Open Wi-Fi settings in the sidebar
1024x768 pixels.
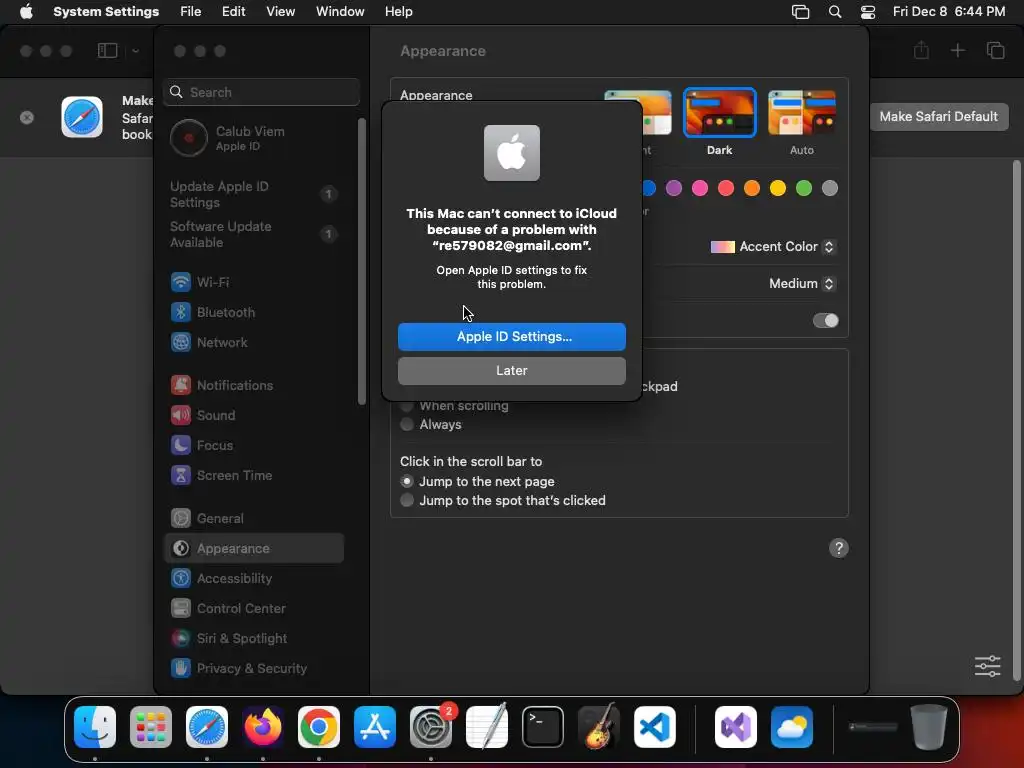pos(254,282)
